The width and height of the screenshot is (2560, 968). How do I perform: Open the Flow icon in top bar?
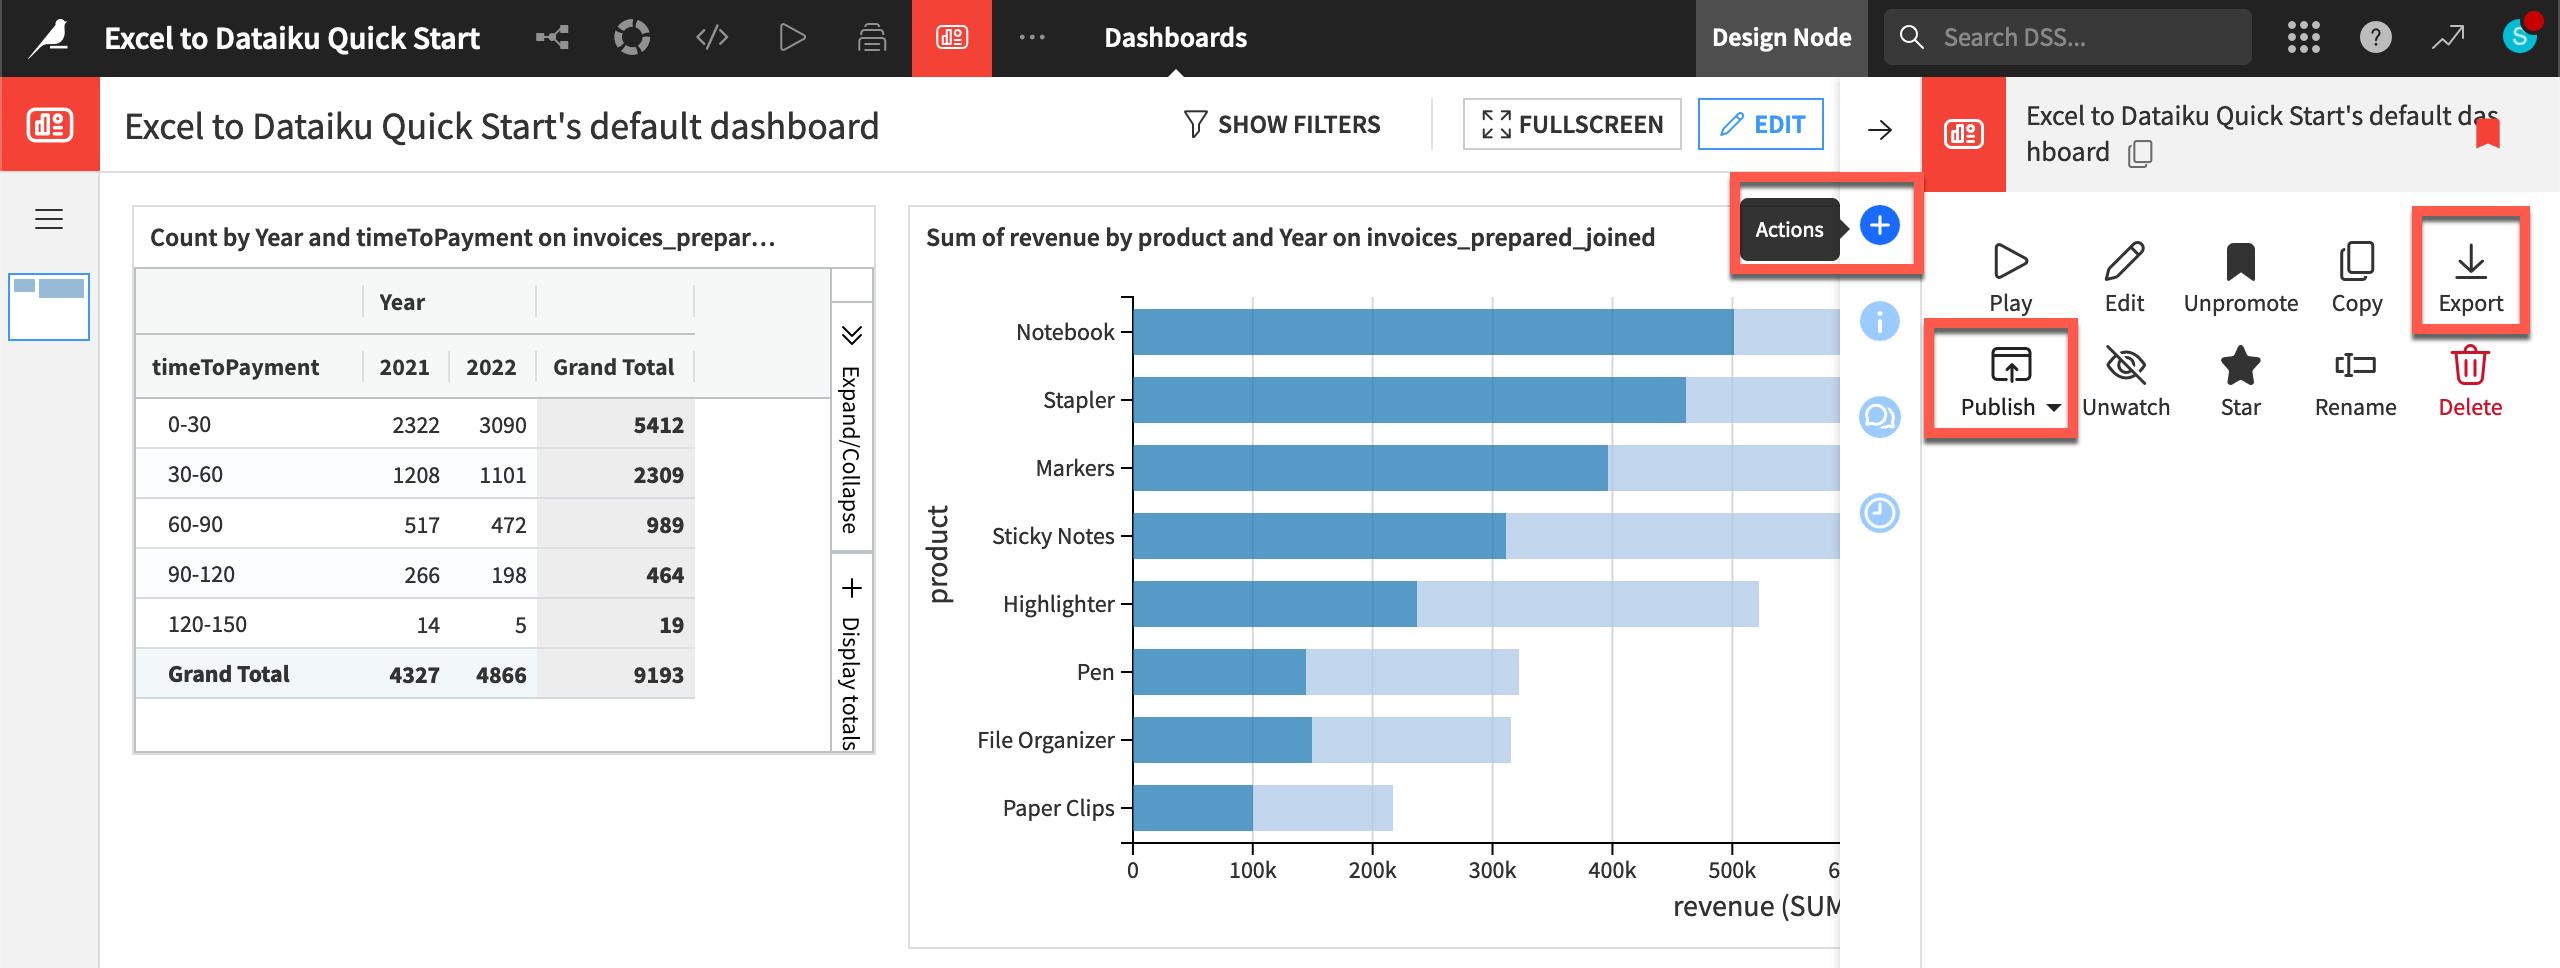tap(552, 38)
